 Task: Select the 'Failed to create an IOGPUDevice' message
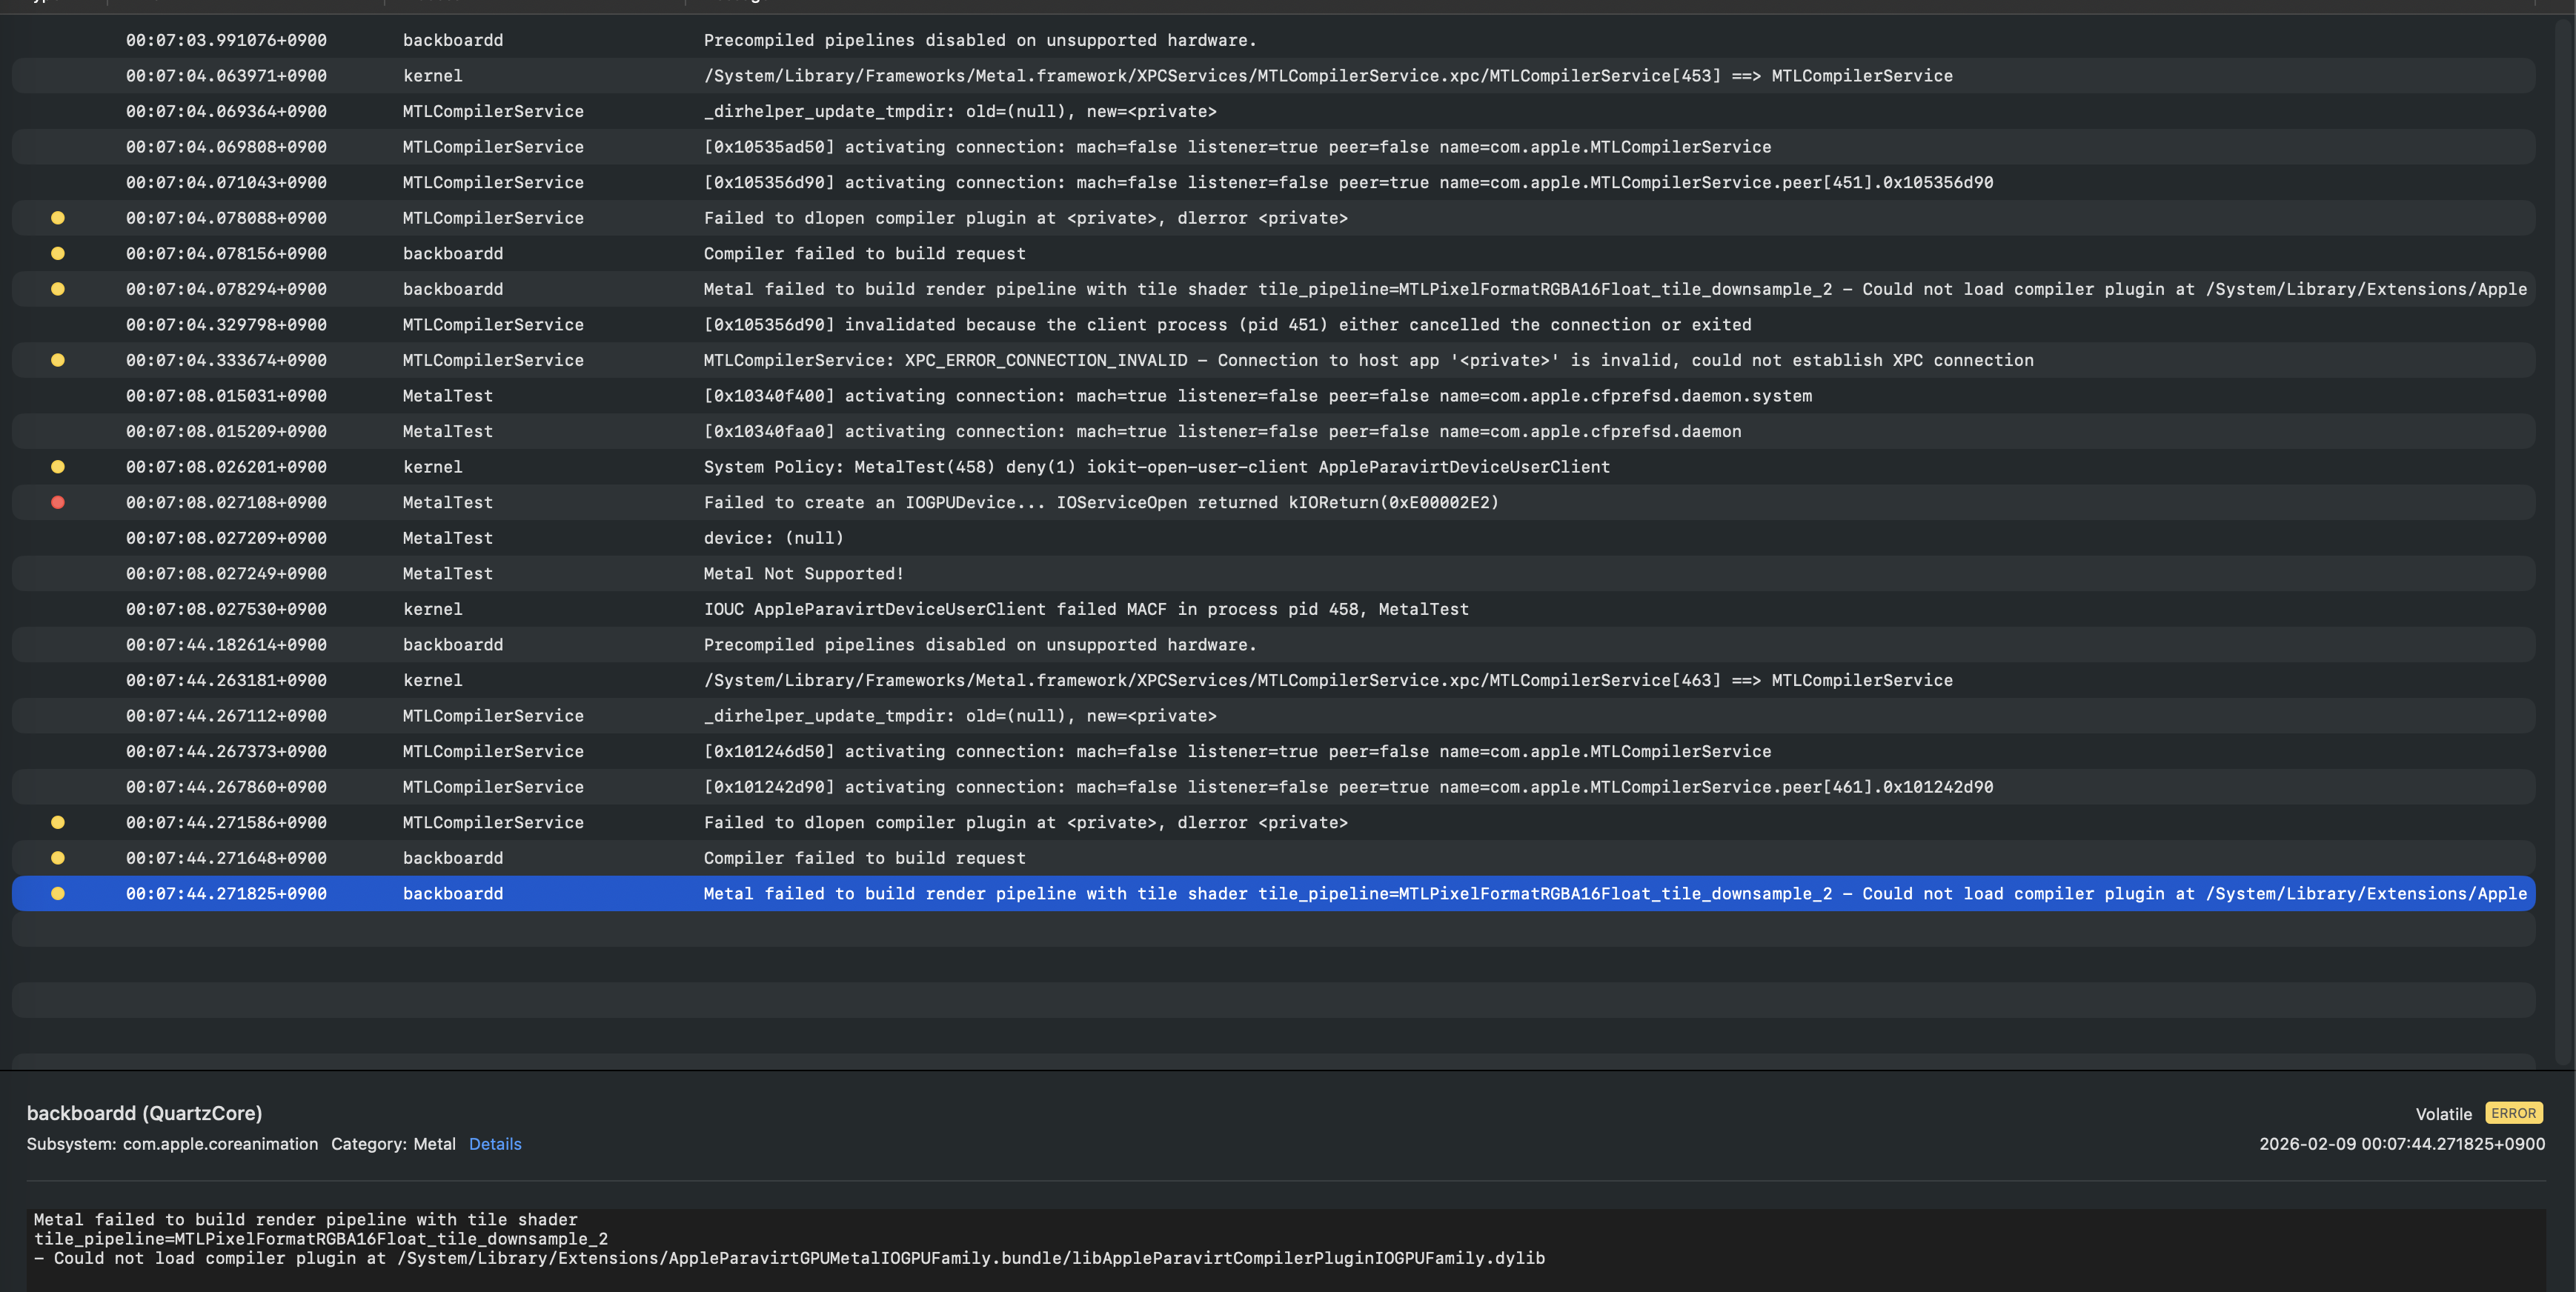point(1100,502)
